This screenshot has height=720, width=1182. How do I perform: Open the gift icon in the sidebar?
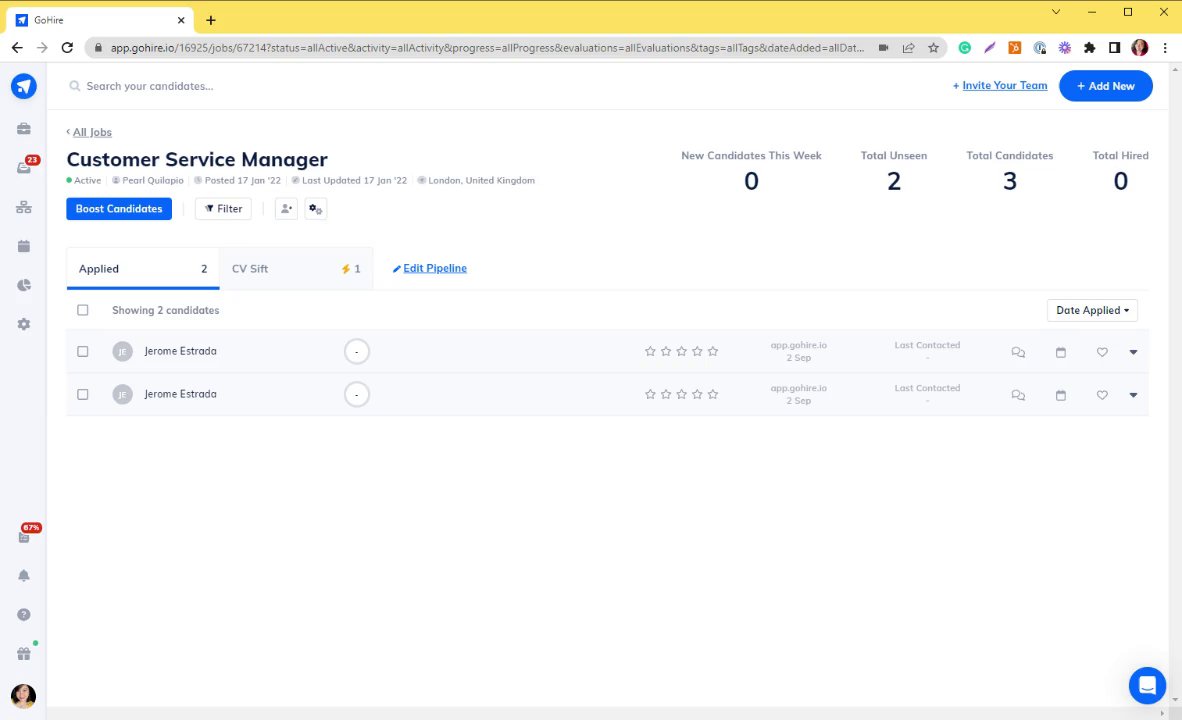tap(24, 654)
